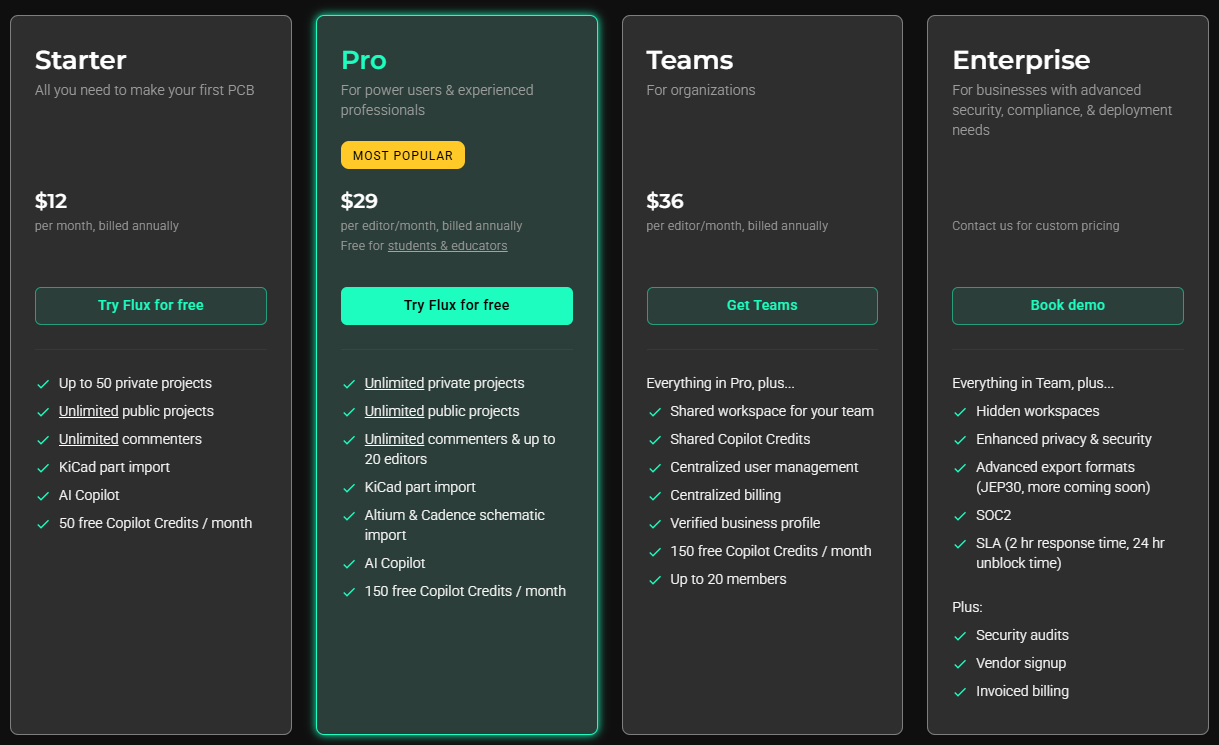Screen dimensions: 1219x745
Task: Click checkmark beside Centralized billing
Action: coord(655,496)
